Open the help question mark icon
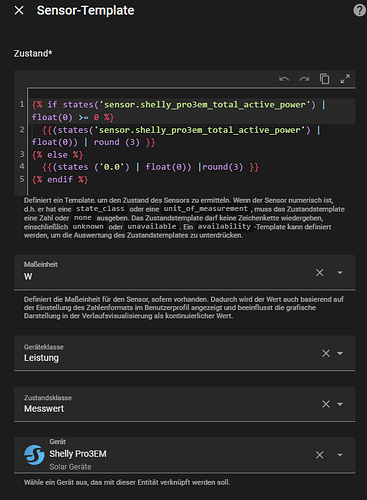Screen dimensions: 367x500 tap(359, 10)
